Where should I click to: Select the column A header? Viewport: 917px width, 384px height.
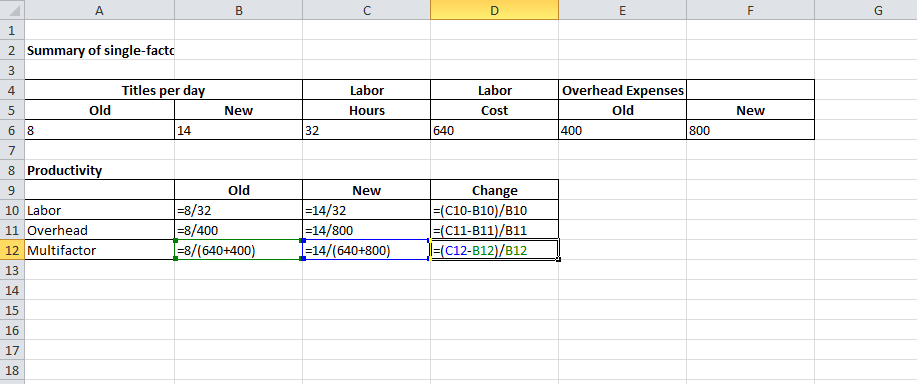pos(99,9)
